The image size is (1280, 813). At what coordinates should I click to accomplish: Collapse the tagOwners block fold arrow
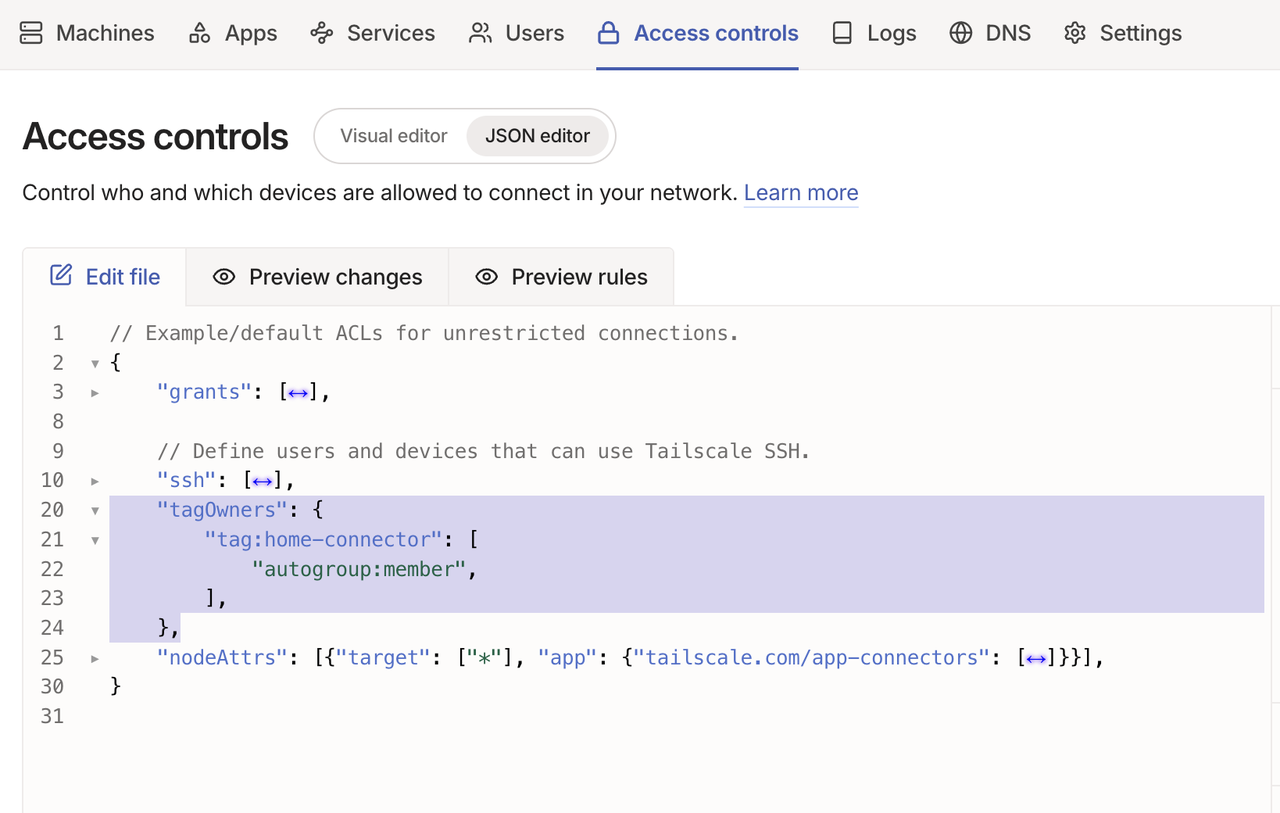pos(95,510)
